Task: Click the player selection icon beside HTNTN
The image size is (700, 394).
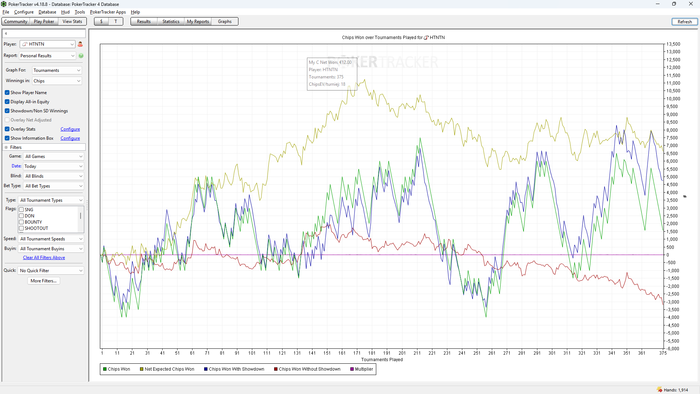Action: coord(80,44)
